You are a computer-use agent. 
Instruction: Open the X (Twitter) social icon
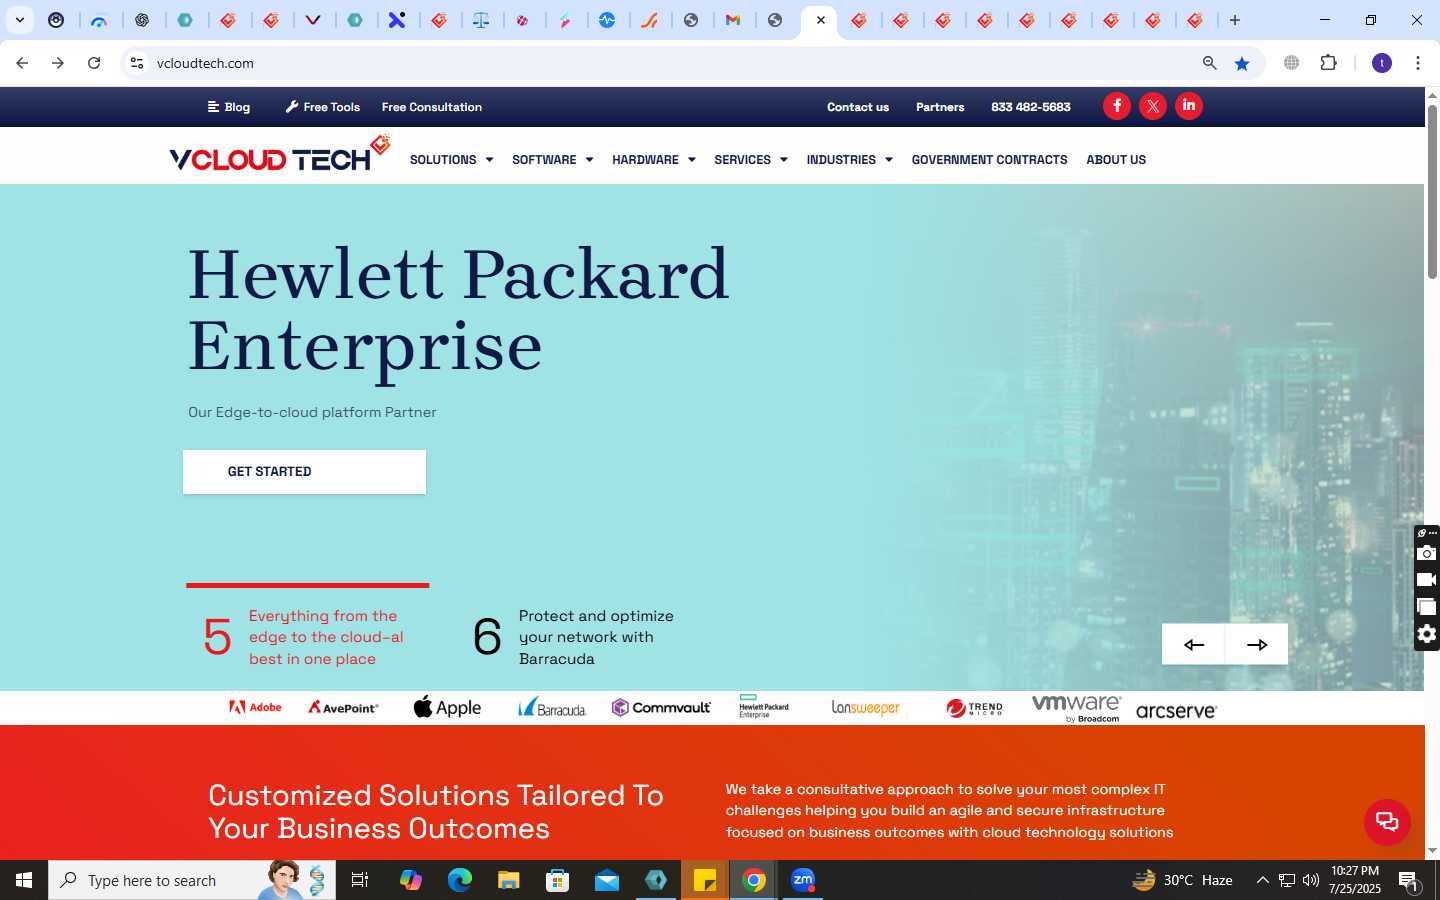click(1153, 106)
